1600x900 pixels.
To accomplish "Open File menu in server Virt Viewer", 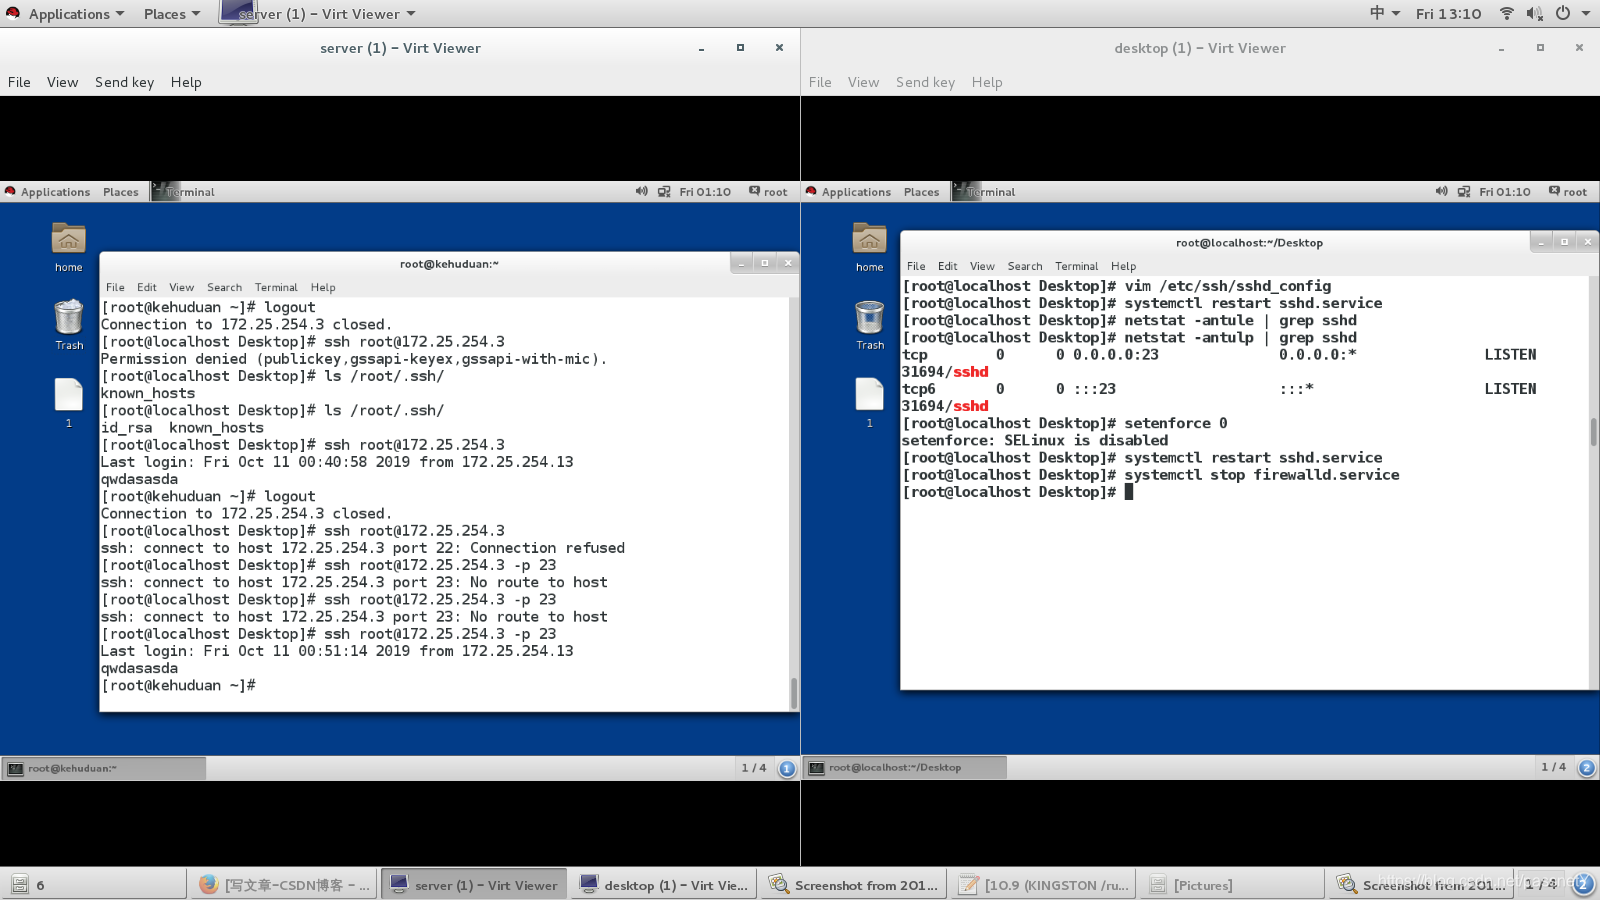I will [19, 82].
